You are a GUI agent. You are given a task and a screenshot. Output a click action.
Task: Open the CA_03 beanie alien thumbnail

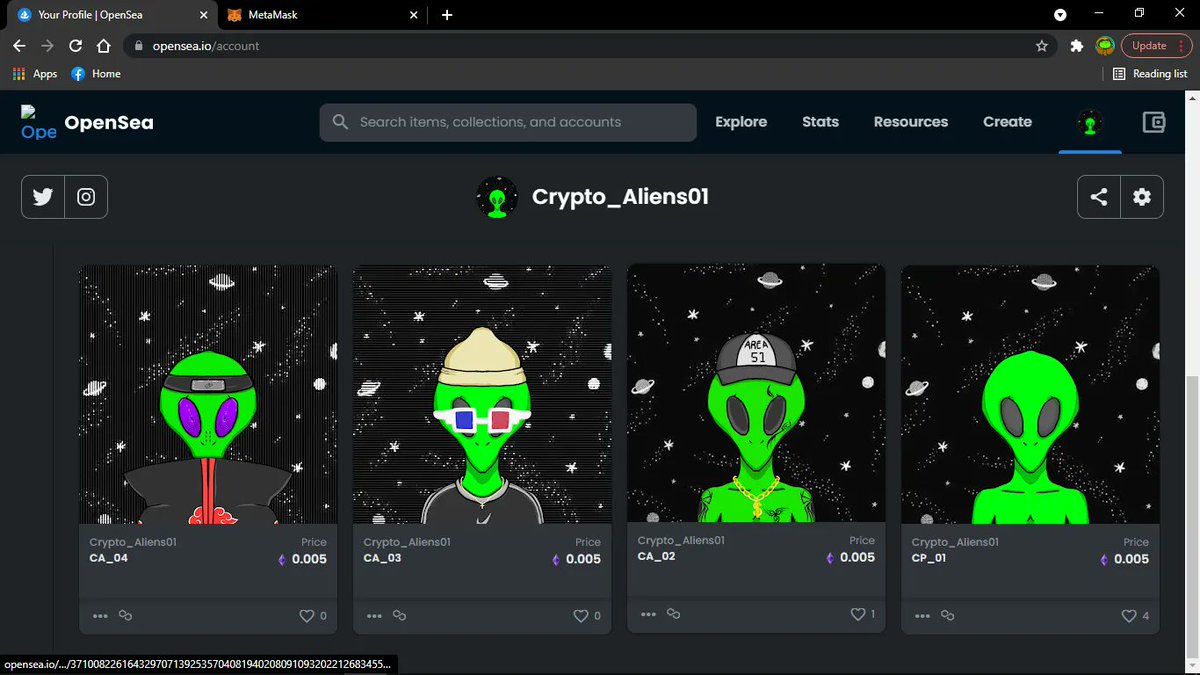tap(482, 394)
